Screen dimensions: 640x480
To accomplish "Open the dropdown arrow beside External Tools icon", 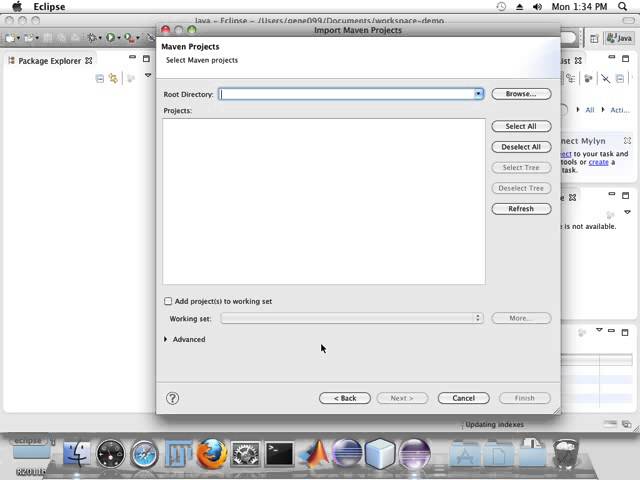I will (138, 38).
